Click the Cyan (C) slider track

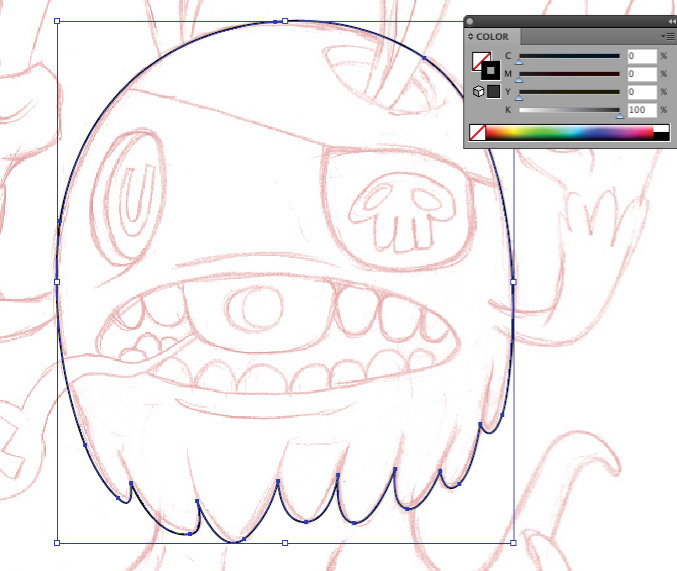[x=569, y=56]
